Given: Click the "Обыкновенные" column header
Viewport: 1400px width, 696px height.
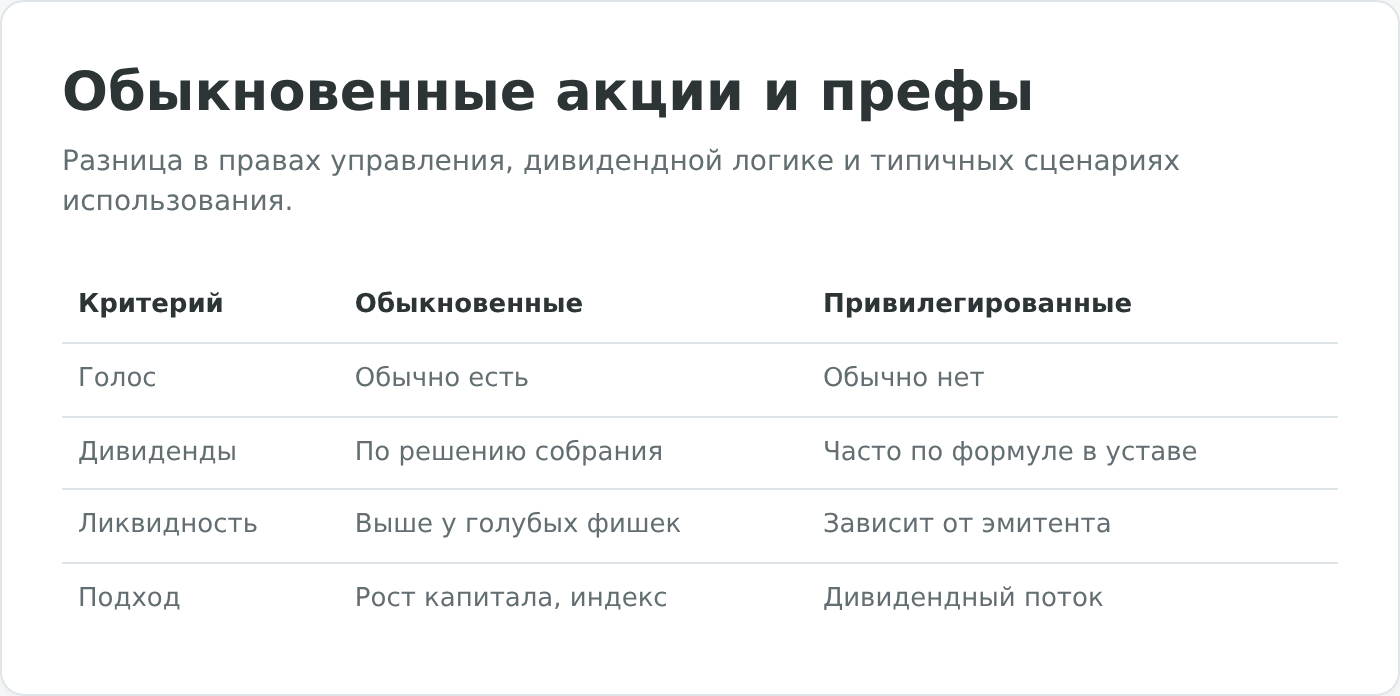Looking at the screenshot, I should (469, 304).
